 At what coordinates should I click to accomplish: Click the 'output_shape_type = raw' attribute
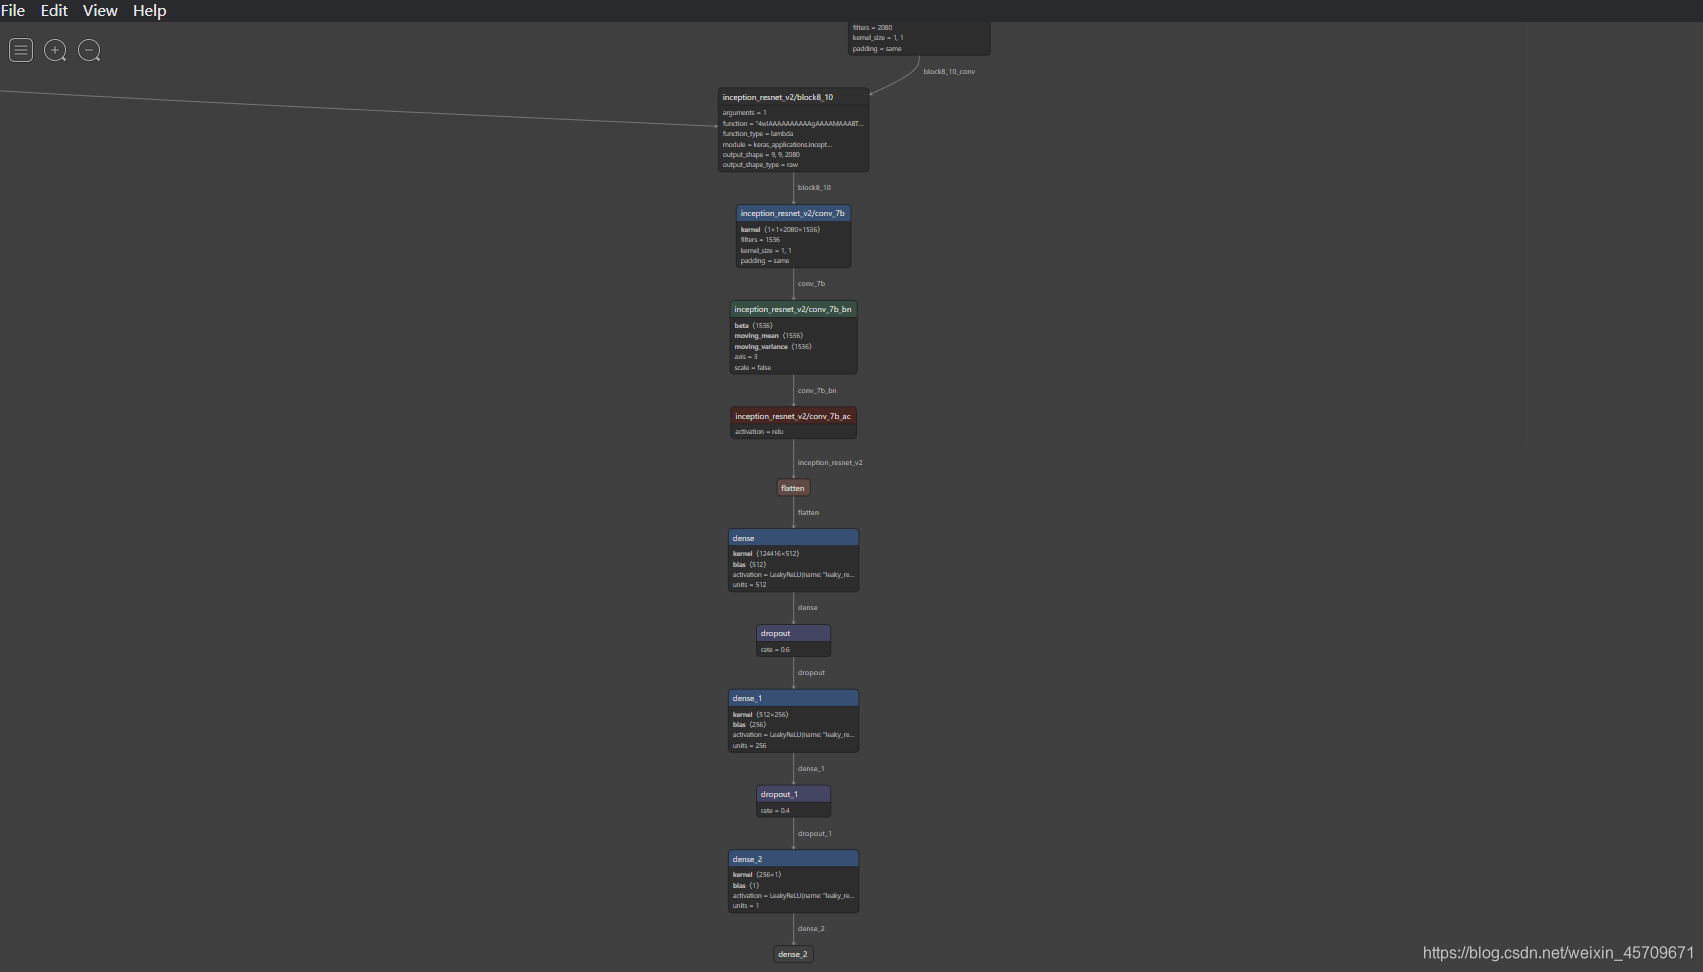(760, 165)
